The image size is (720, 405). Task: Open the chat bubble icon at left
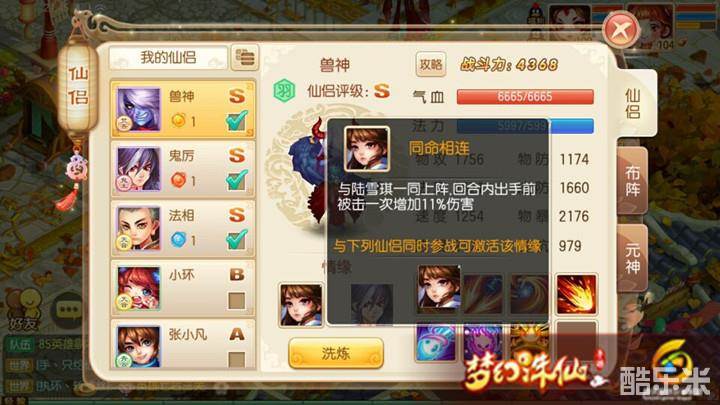coord(69,309)
